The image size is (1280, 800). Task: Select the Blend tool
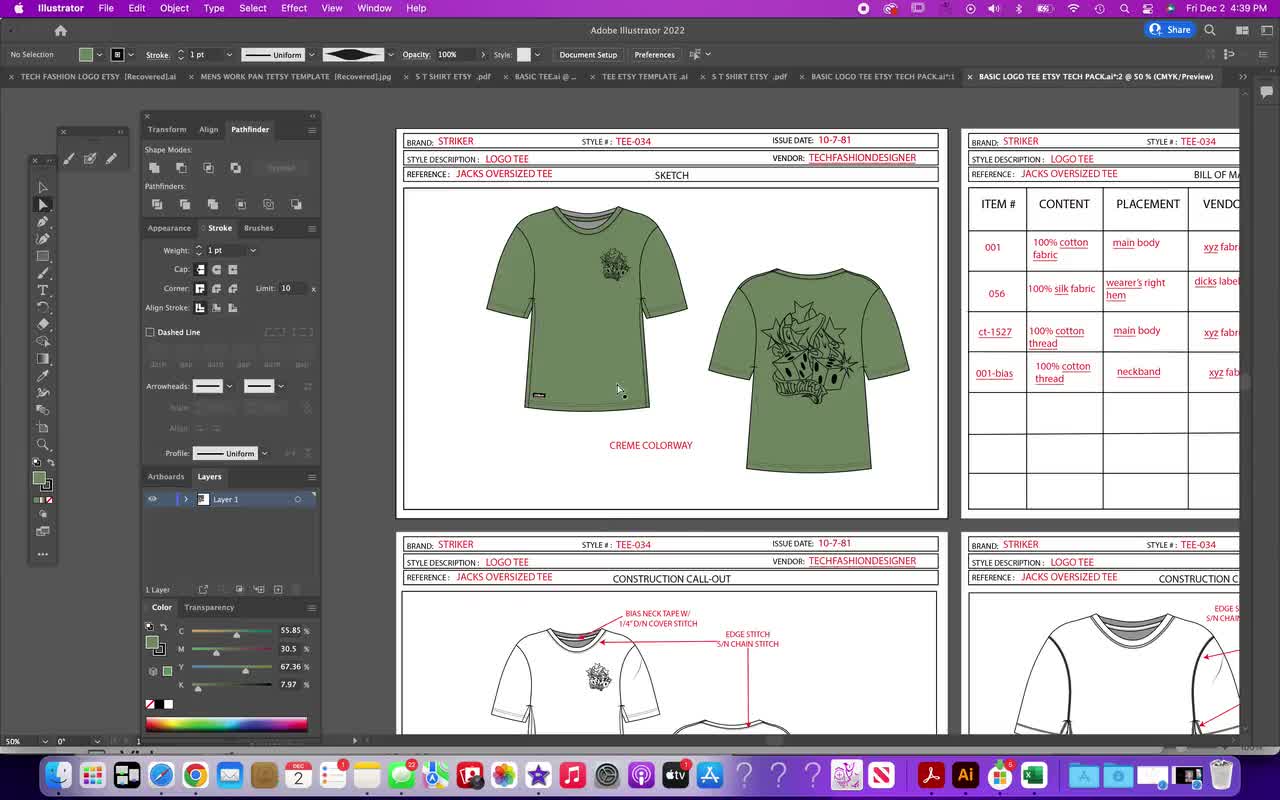coord(43,410)
